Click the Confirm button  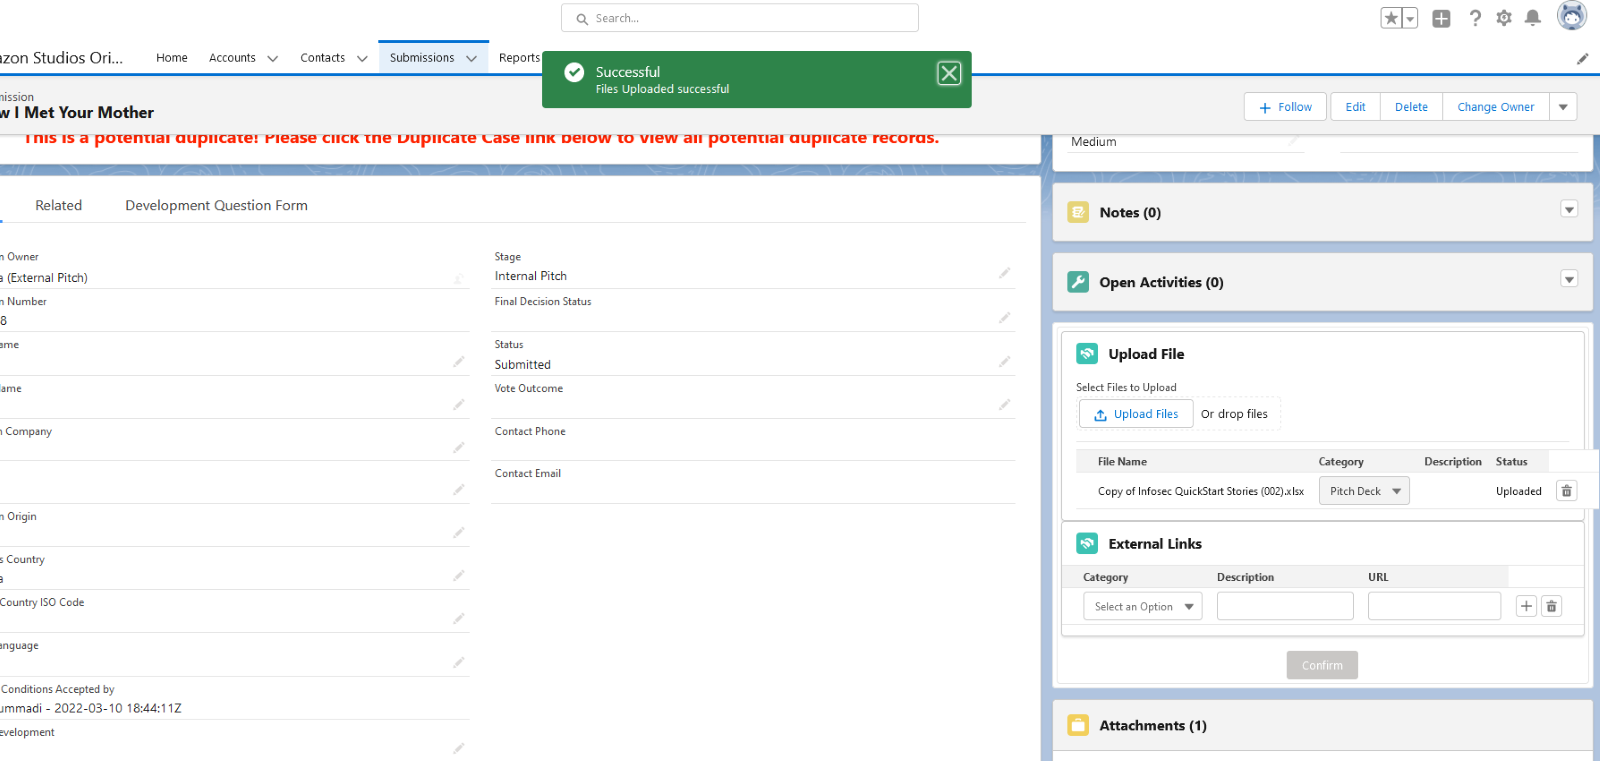pyautogui.click(x=1322, y=665)
